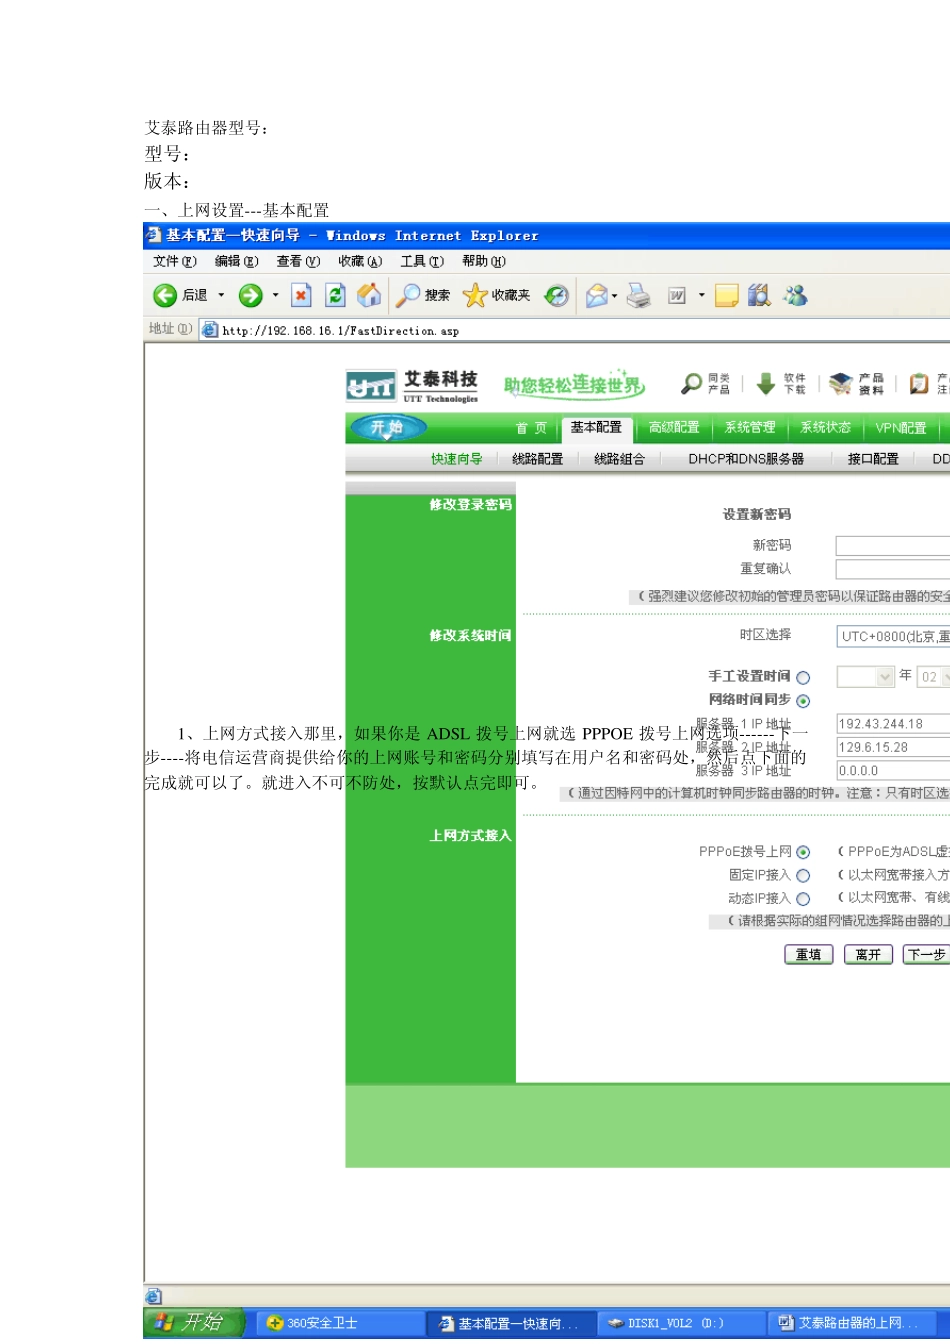Open the 帮助(H) menu

[x=484, y=261]
